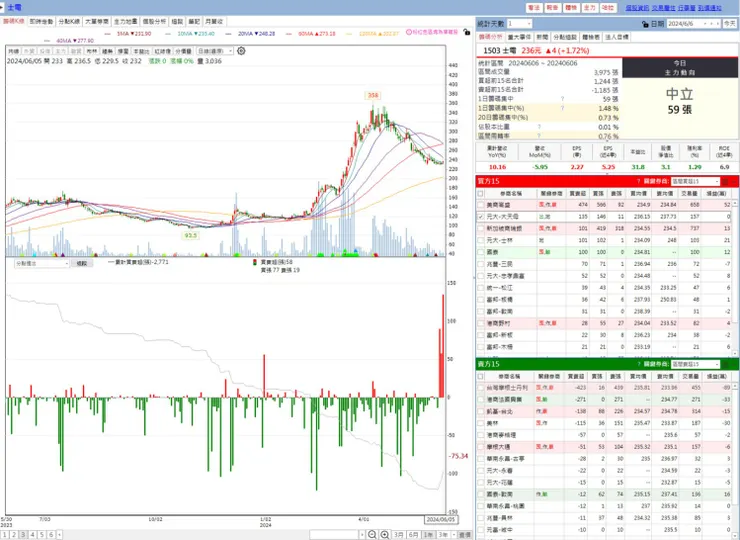Set chart range to 1年
740x540 pixels.
click(428, 535)
